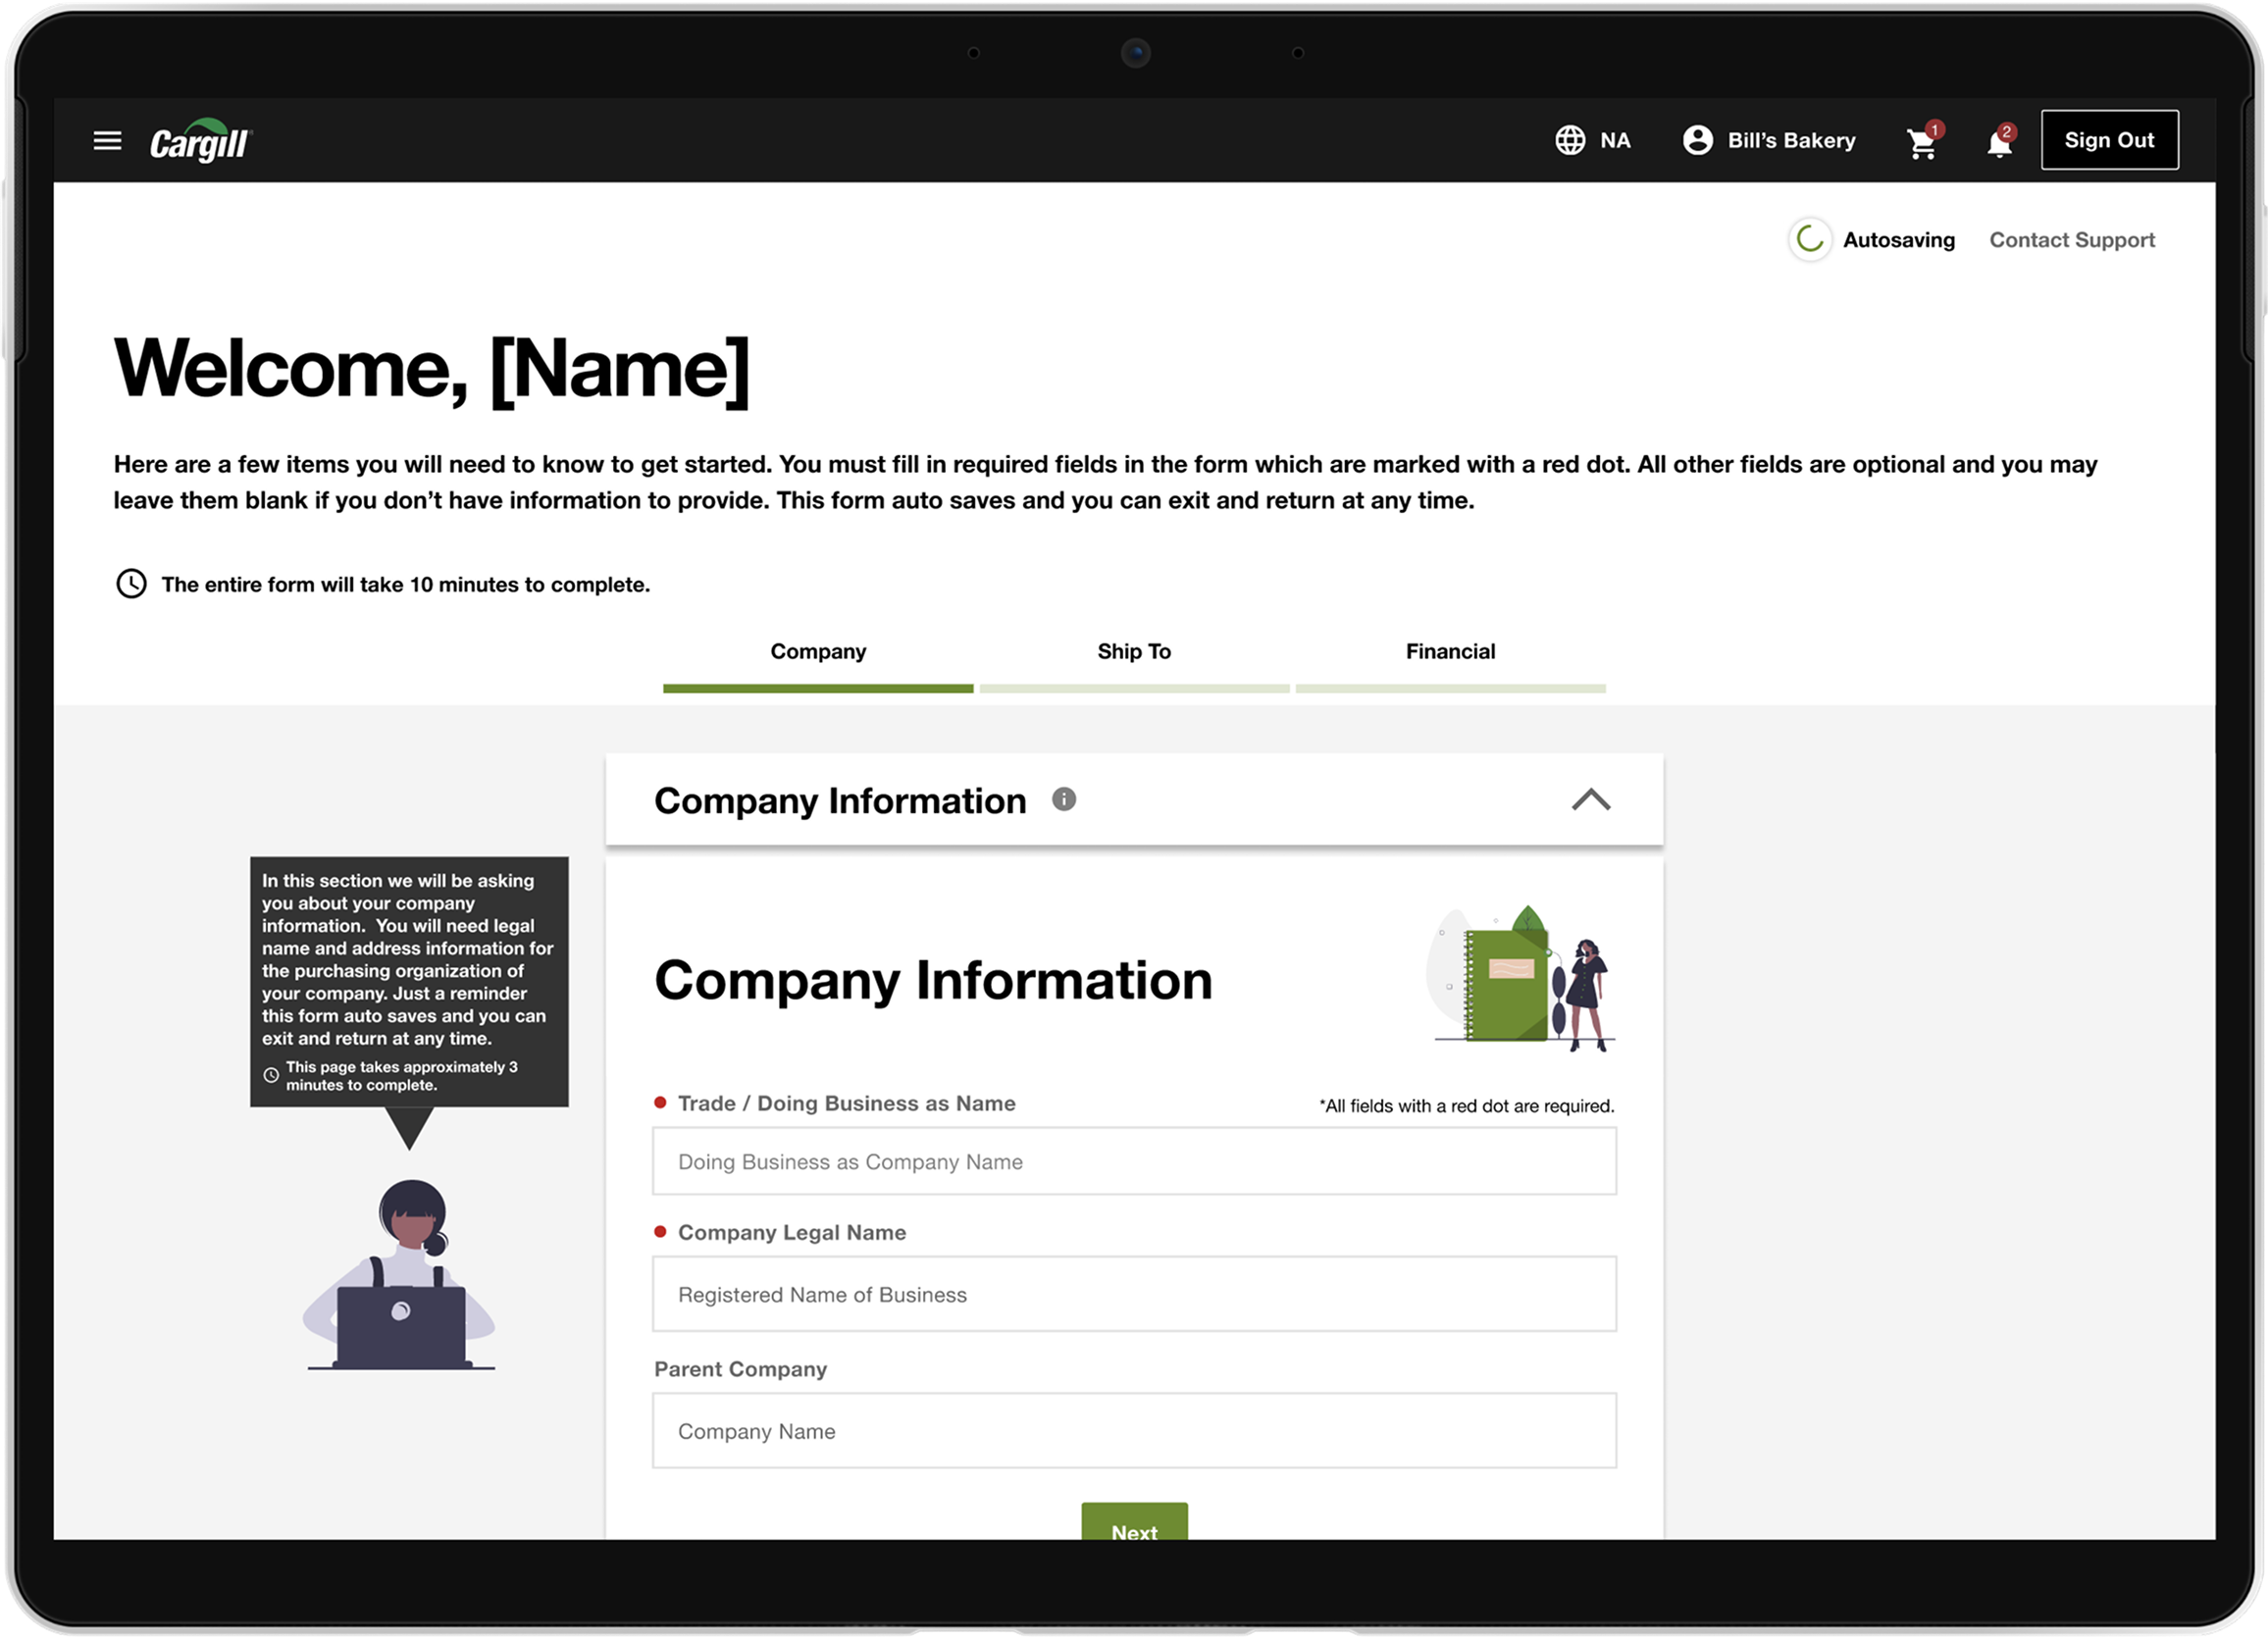Screen dimensions: 2268x1640
Task: Open the Bill's Bakery account name
Action: 1791,141
